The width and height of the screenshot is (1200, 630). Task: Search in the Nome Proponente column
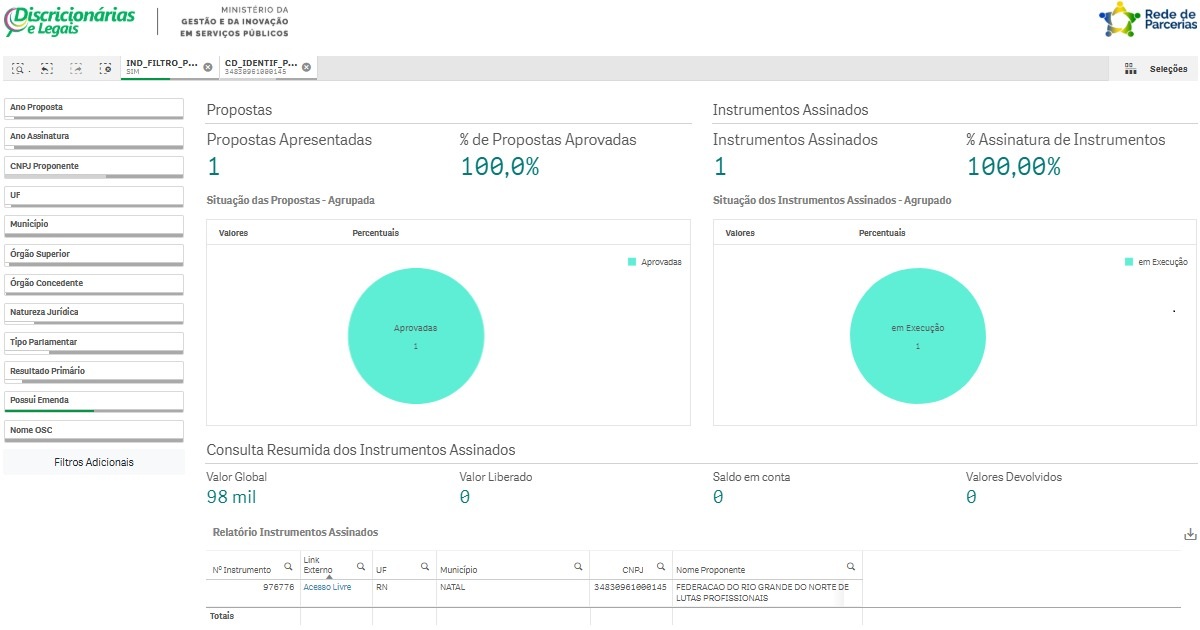point(851,567)
